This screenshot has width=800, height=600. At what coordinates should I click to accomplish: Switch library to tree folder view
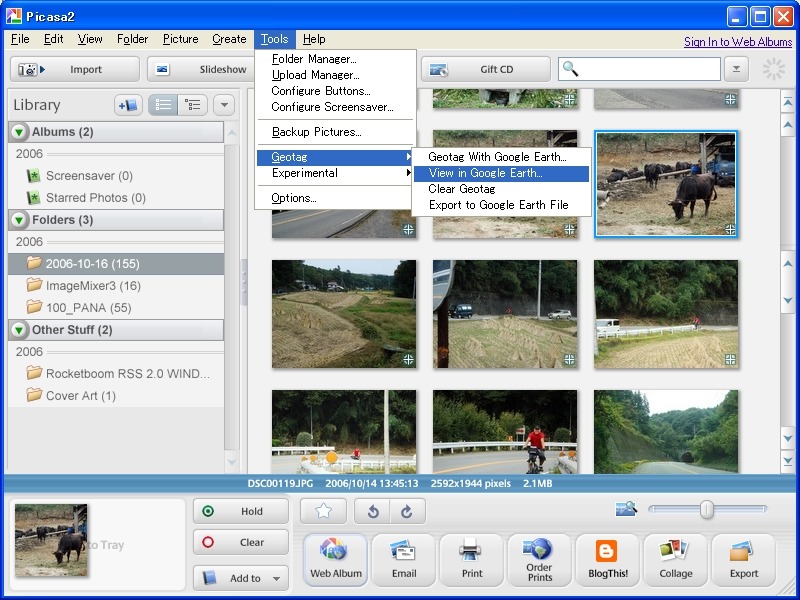[x=192, y=105]
